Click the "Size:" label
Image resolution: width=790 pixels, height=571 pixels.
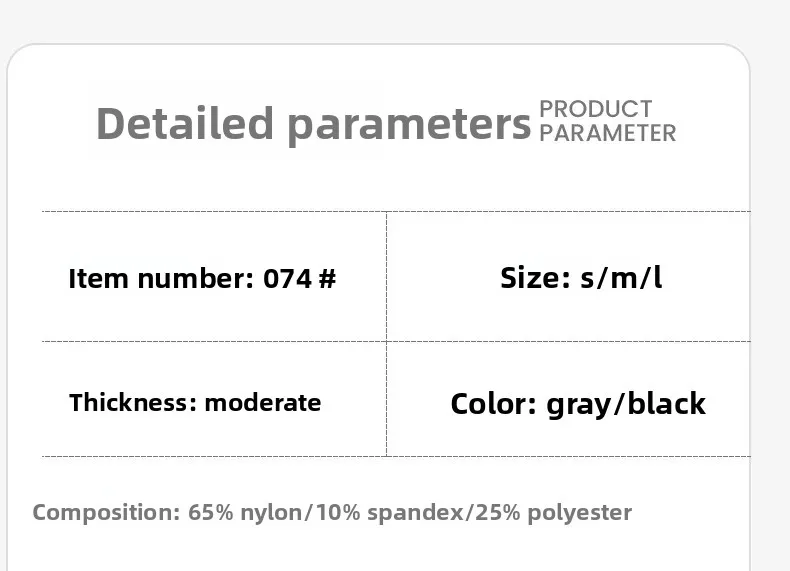pos(535,278)
